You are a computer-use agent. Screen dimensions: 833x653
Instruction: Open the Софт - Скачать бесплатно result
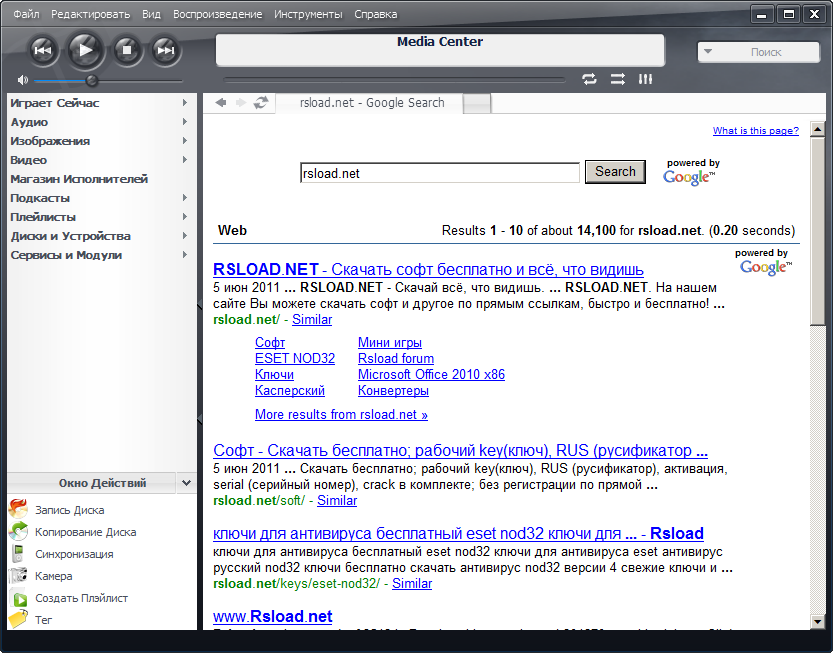point(460,451)
